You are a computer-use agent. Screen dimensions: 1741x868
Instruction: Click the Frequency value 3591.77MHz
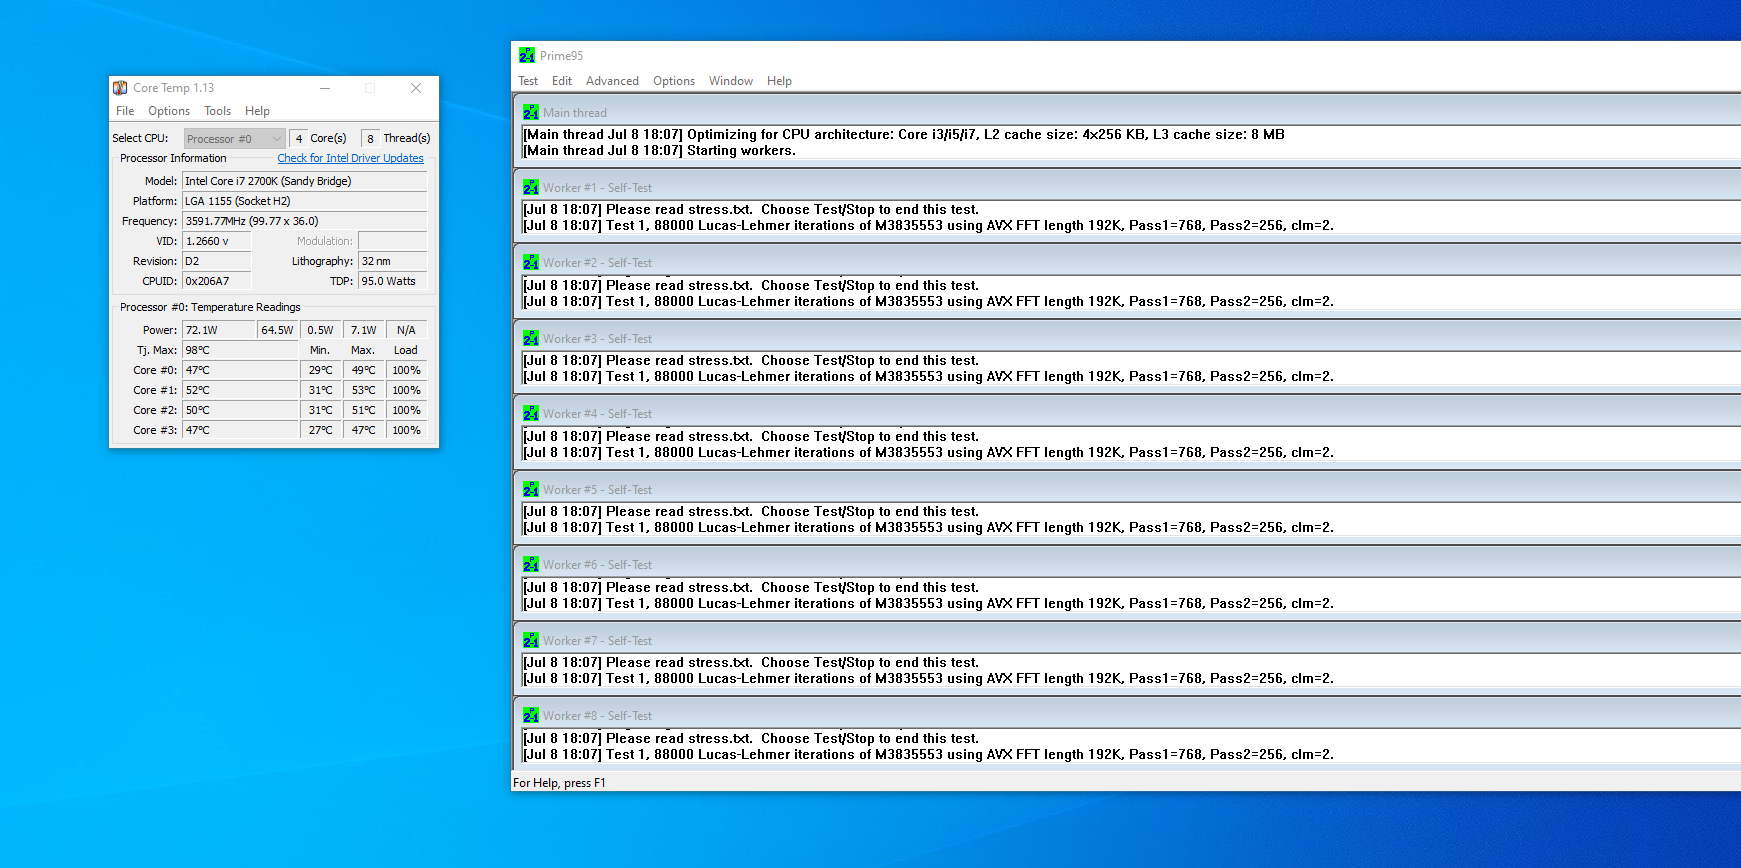pyautogui.click(x=304, y=221)
